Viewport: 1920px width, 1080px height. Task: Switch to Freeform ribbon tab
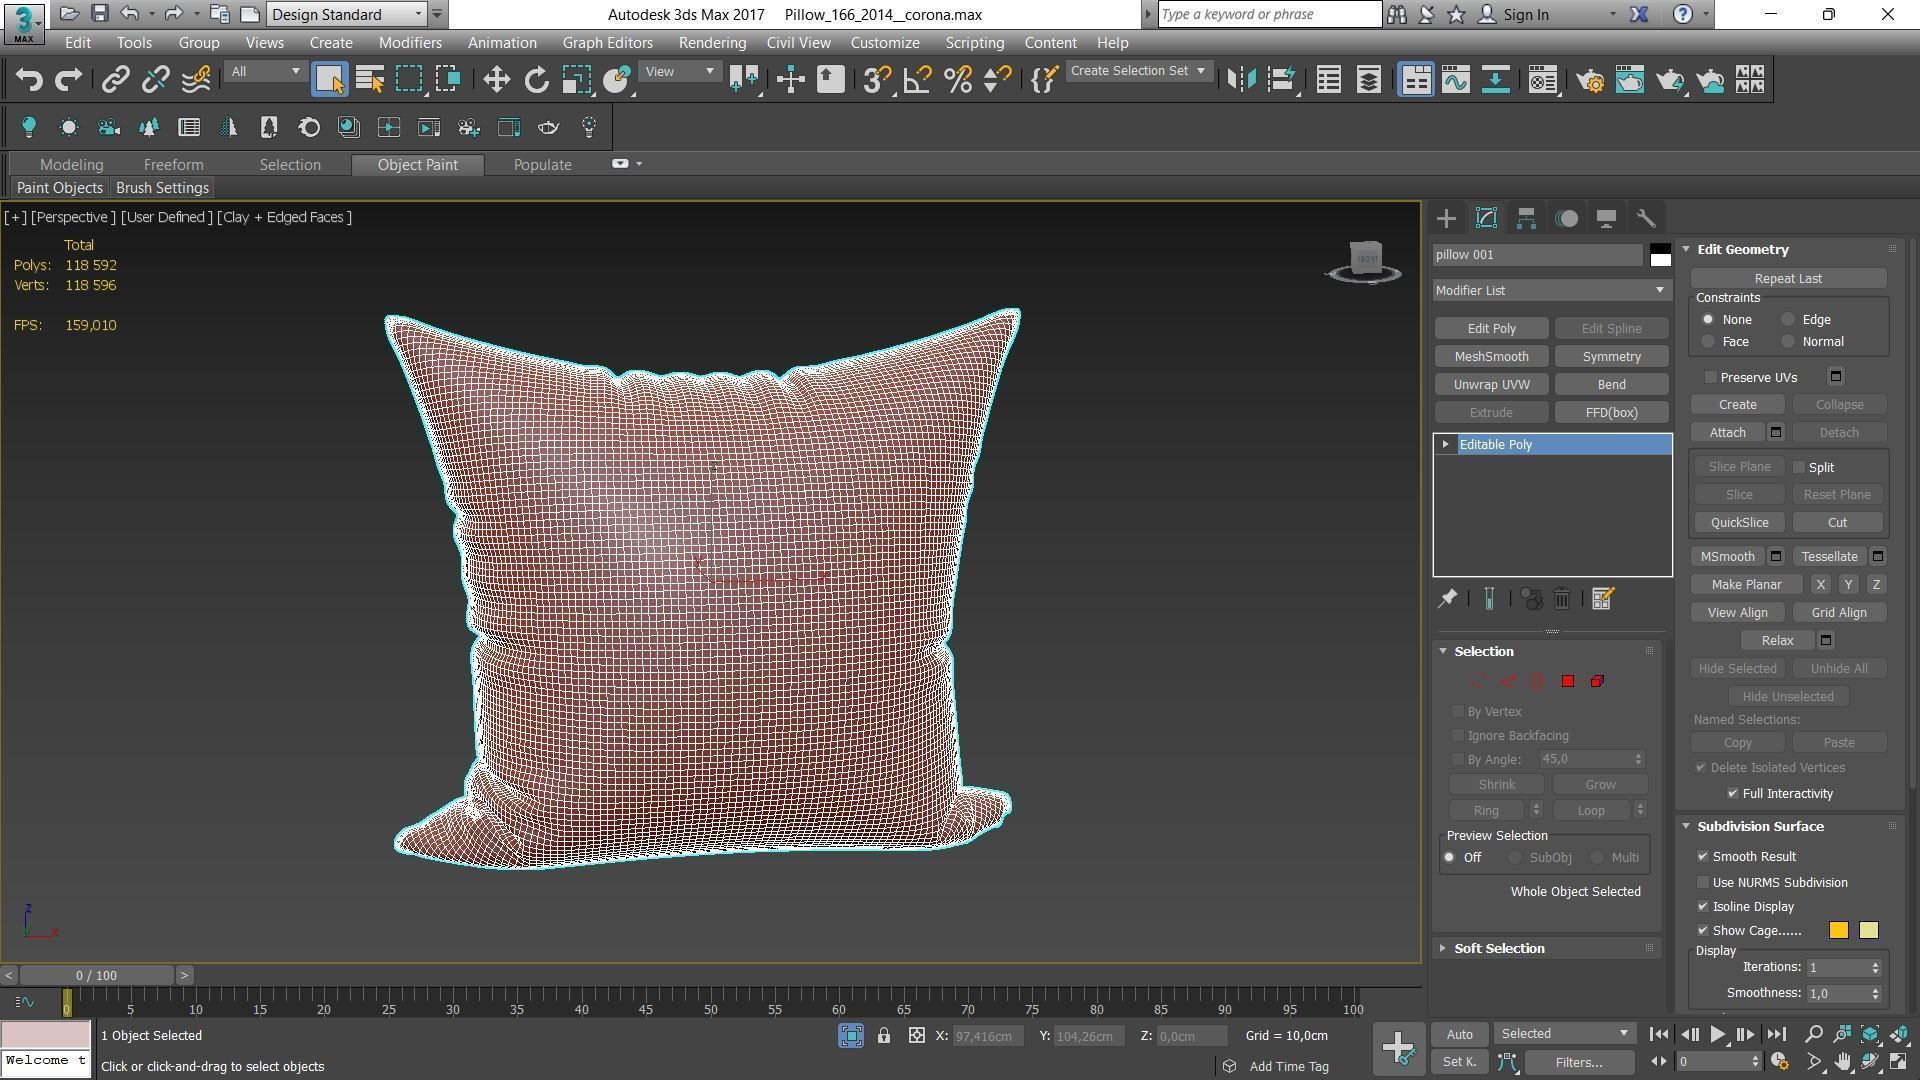click(x=173, y=165)
